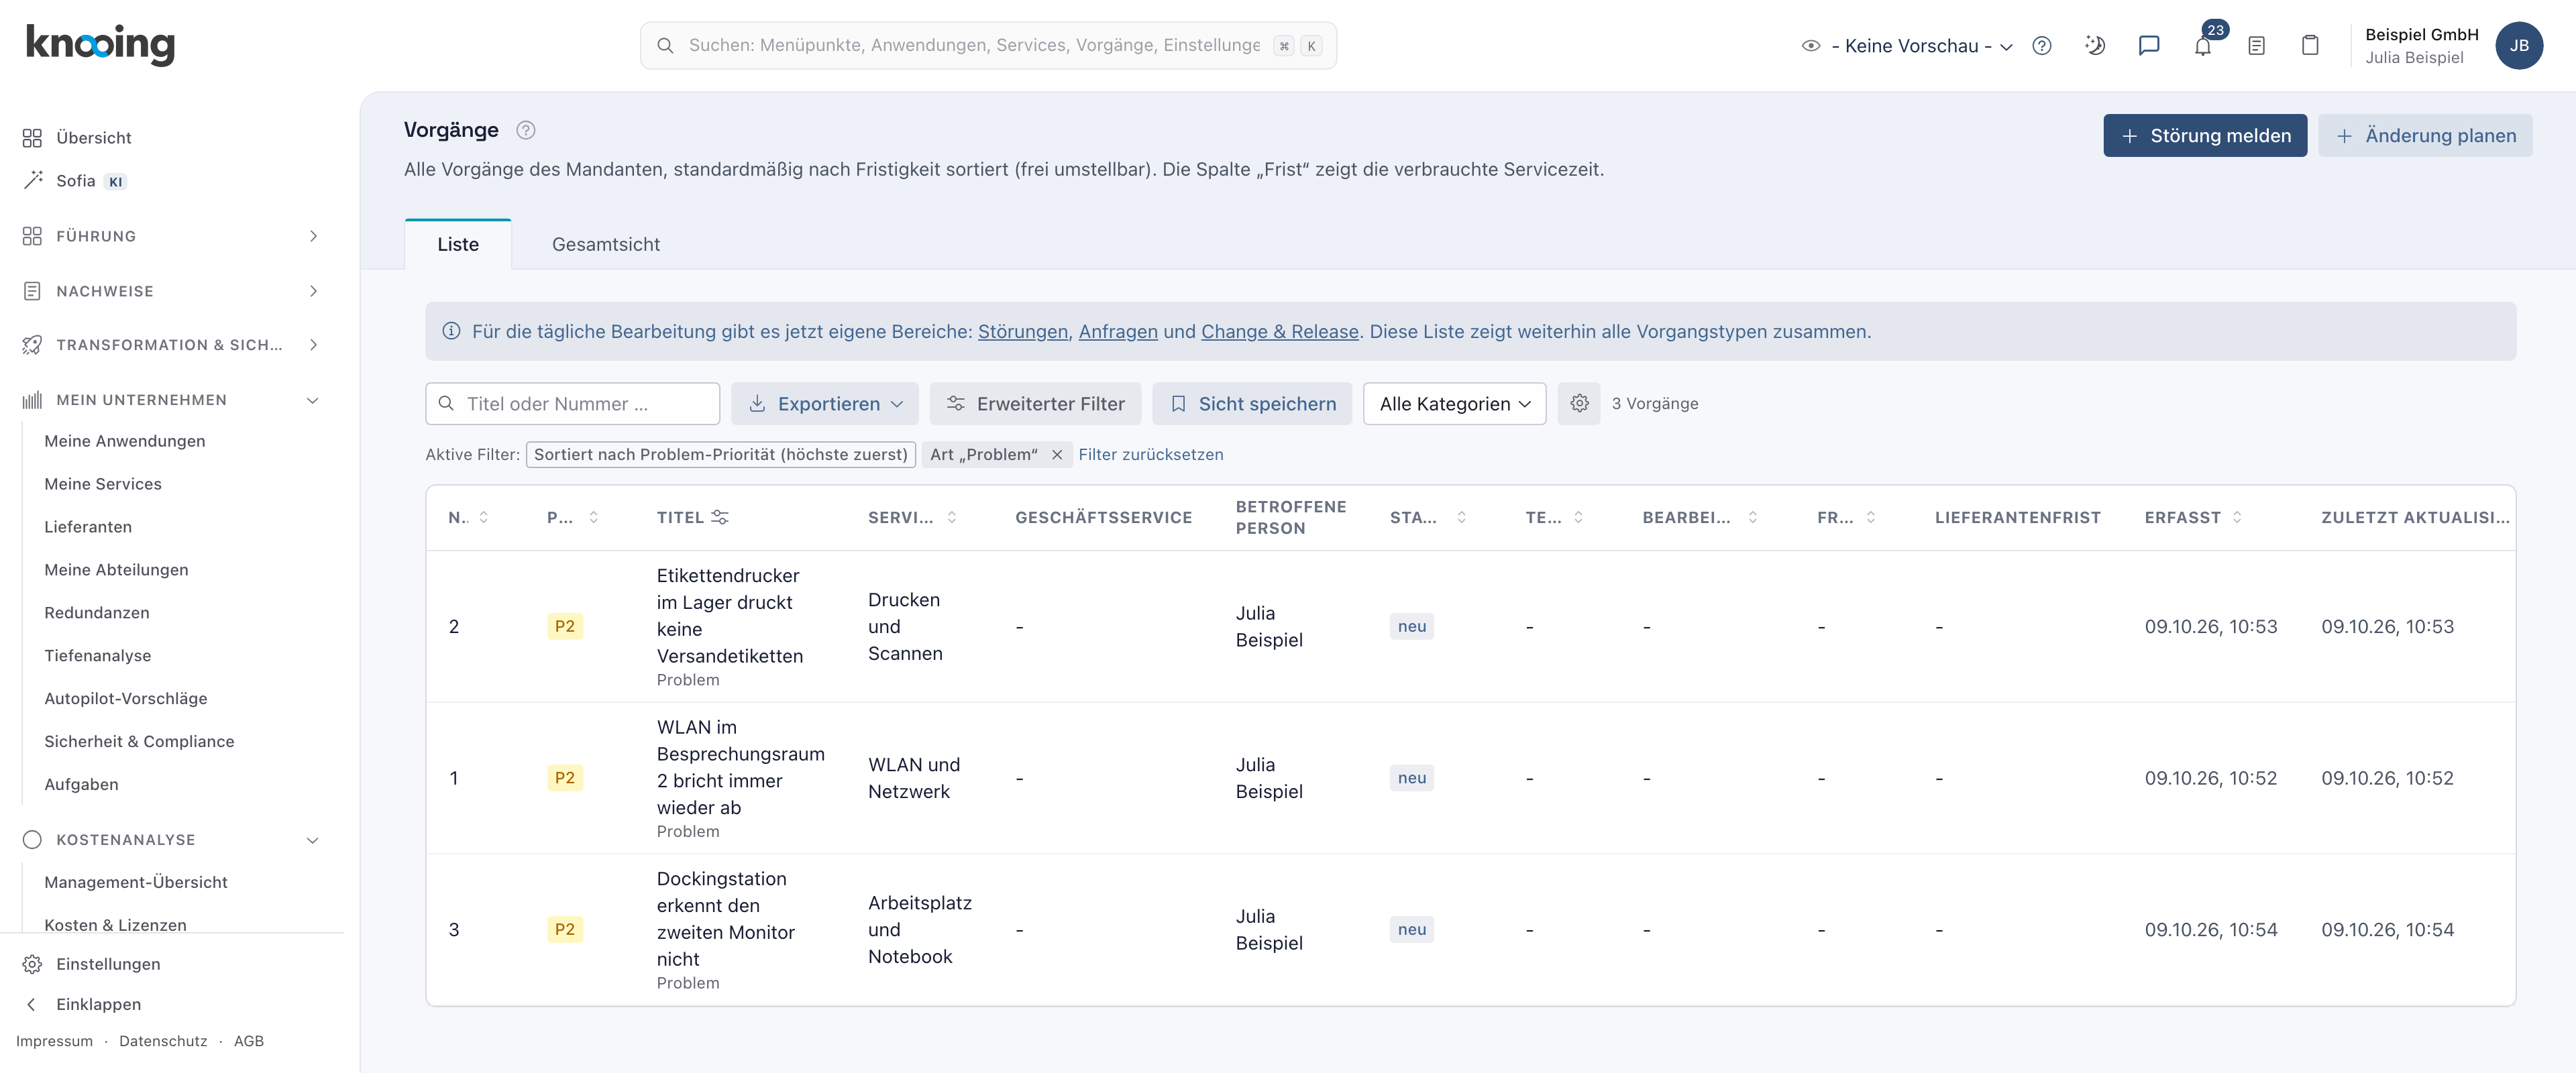Screen dimensions: 2576x1073
Task: Collapse the KOSTENANALYSE section
Action: coord(172,840)
